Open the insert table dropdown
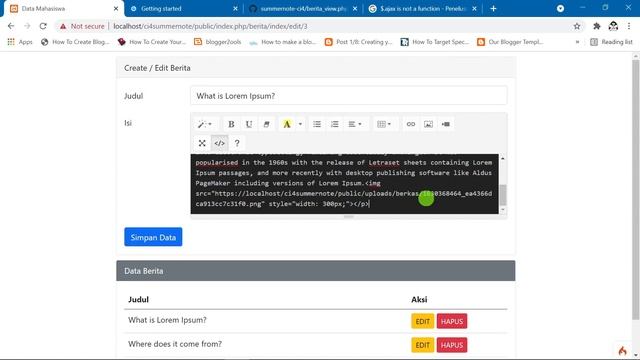 pos(384,124)
